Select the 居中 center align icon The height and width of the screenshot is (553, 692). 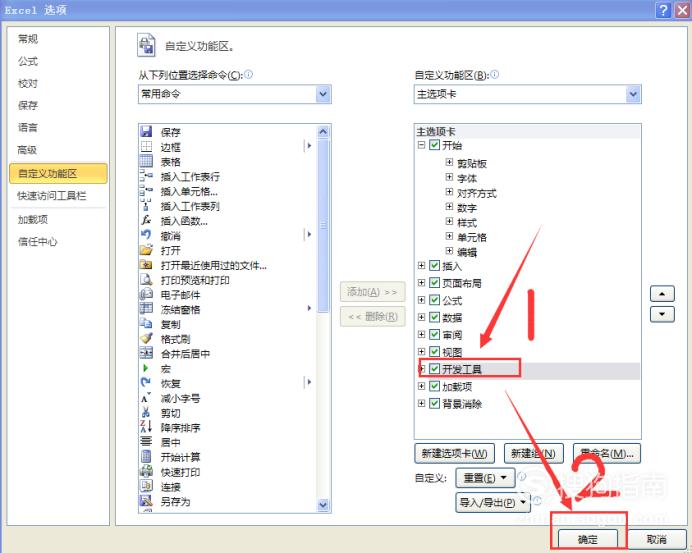(x=146, y=442)
